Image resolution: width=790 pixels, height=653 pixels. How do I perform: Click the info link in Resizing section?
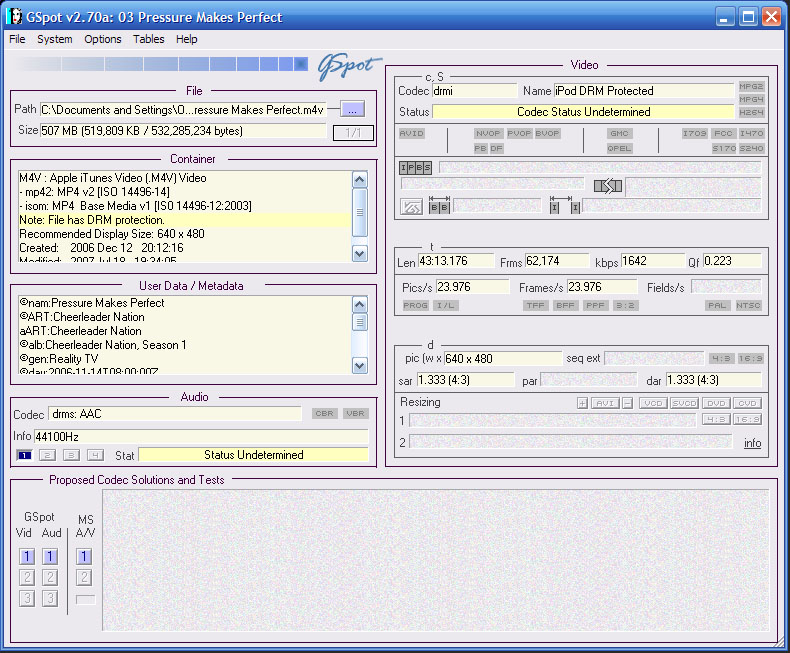(x=753, y=443)
